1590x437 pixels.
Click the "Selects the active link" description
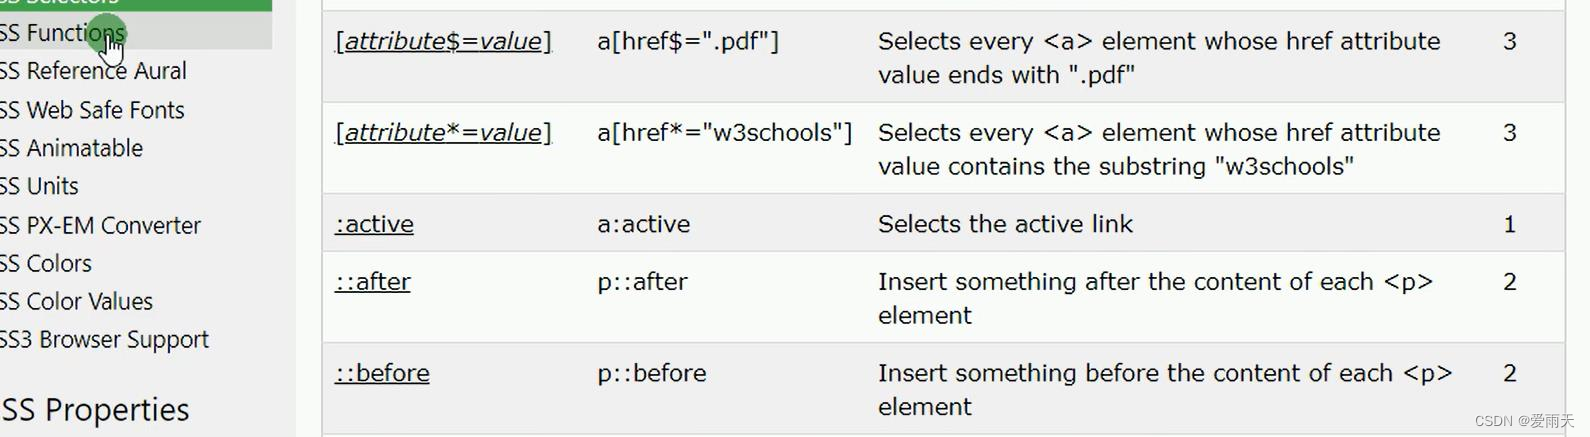(x=1005, y=224)
